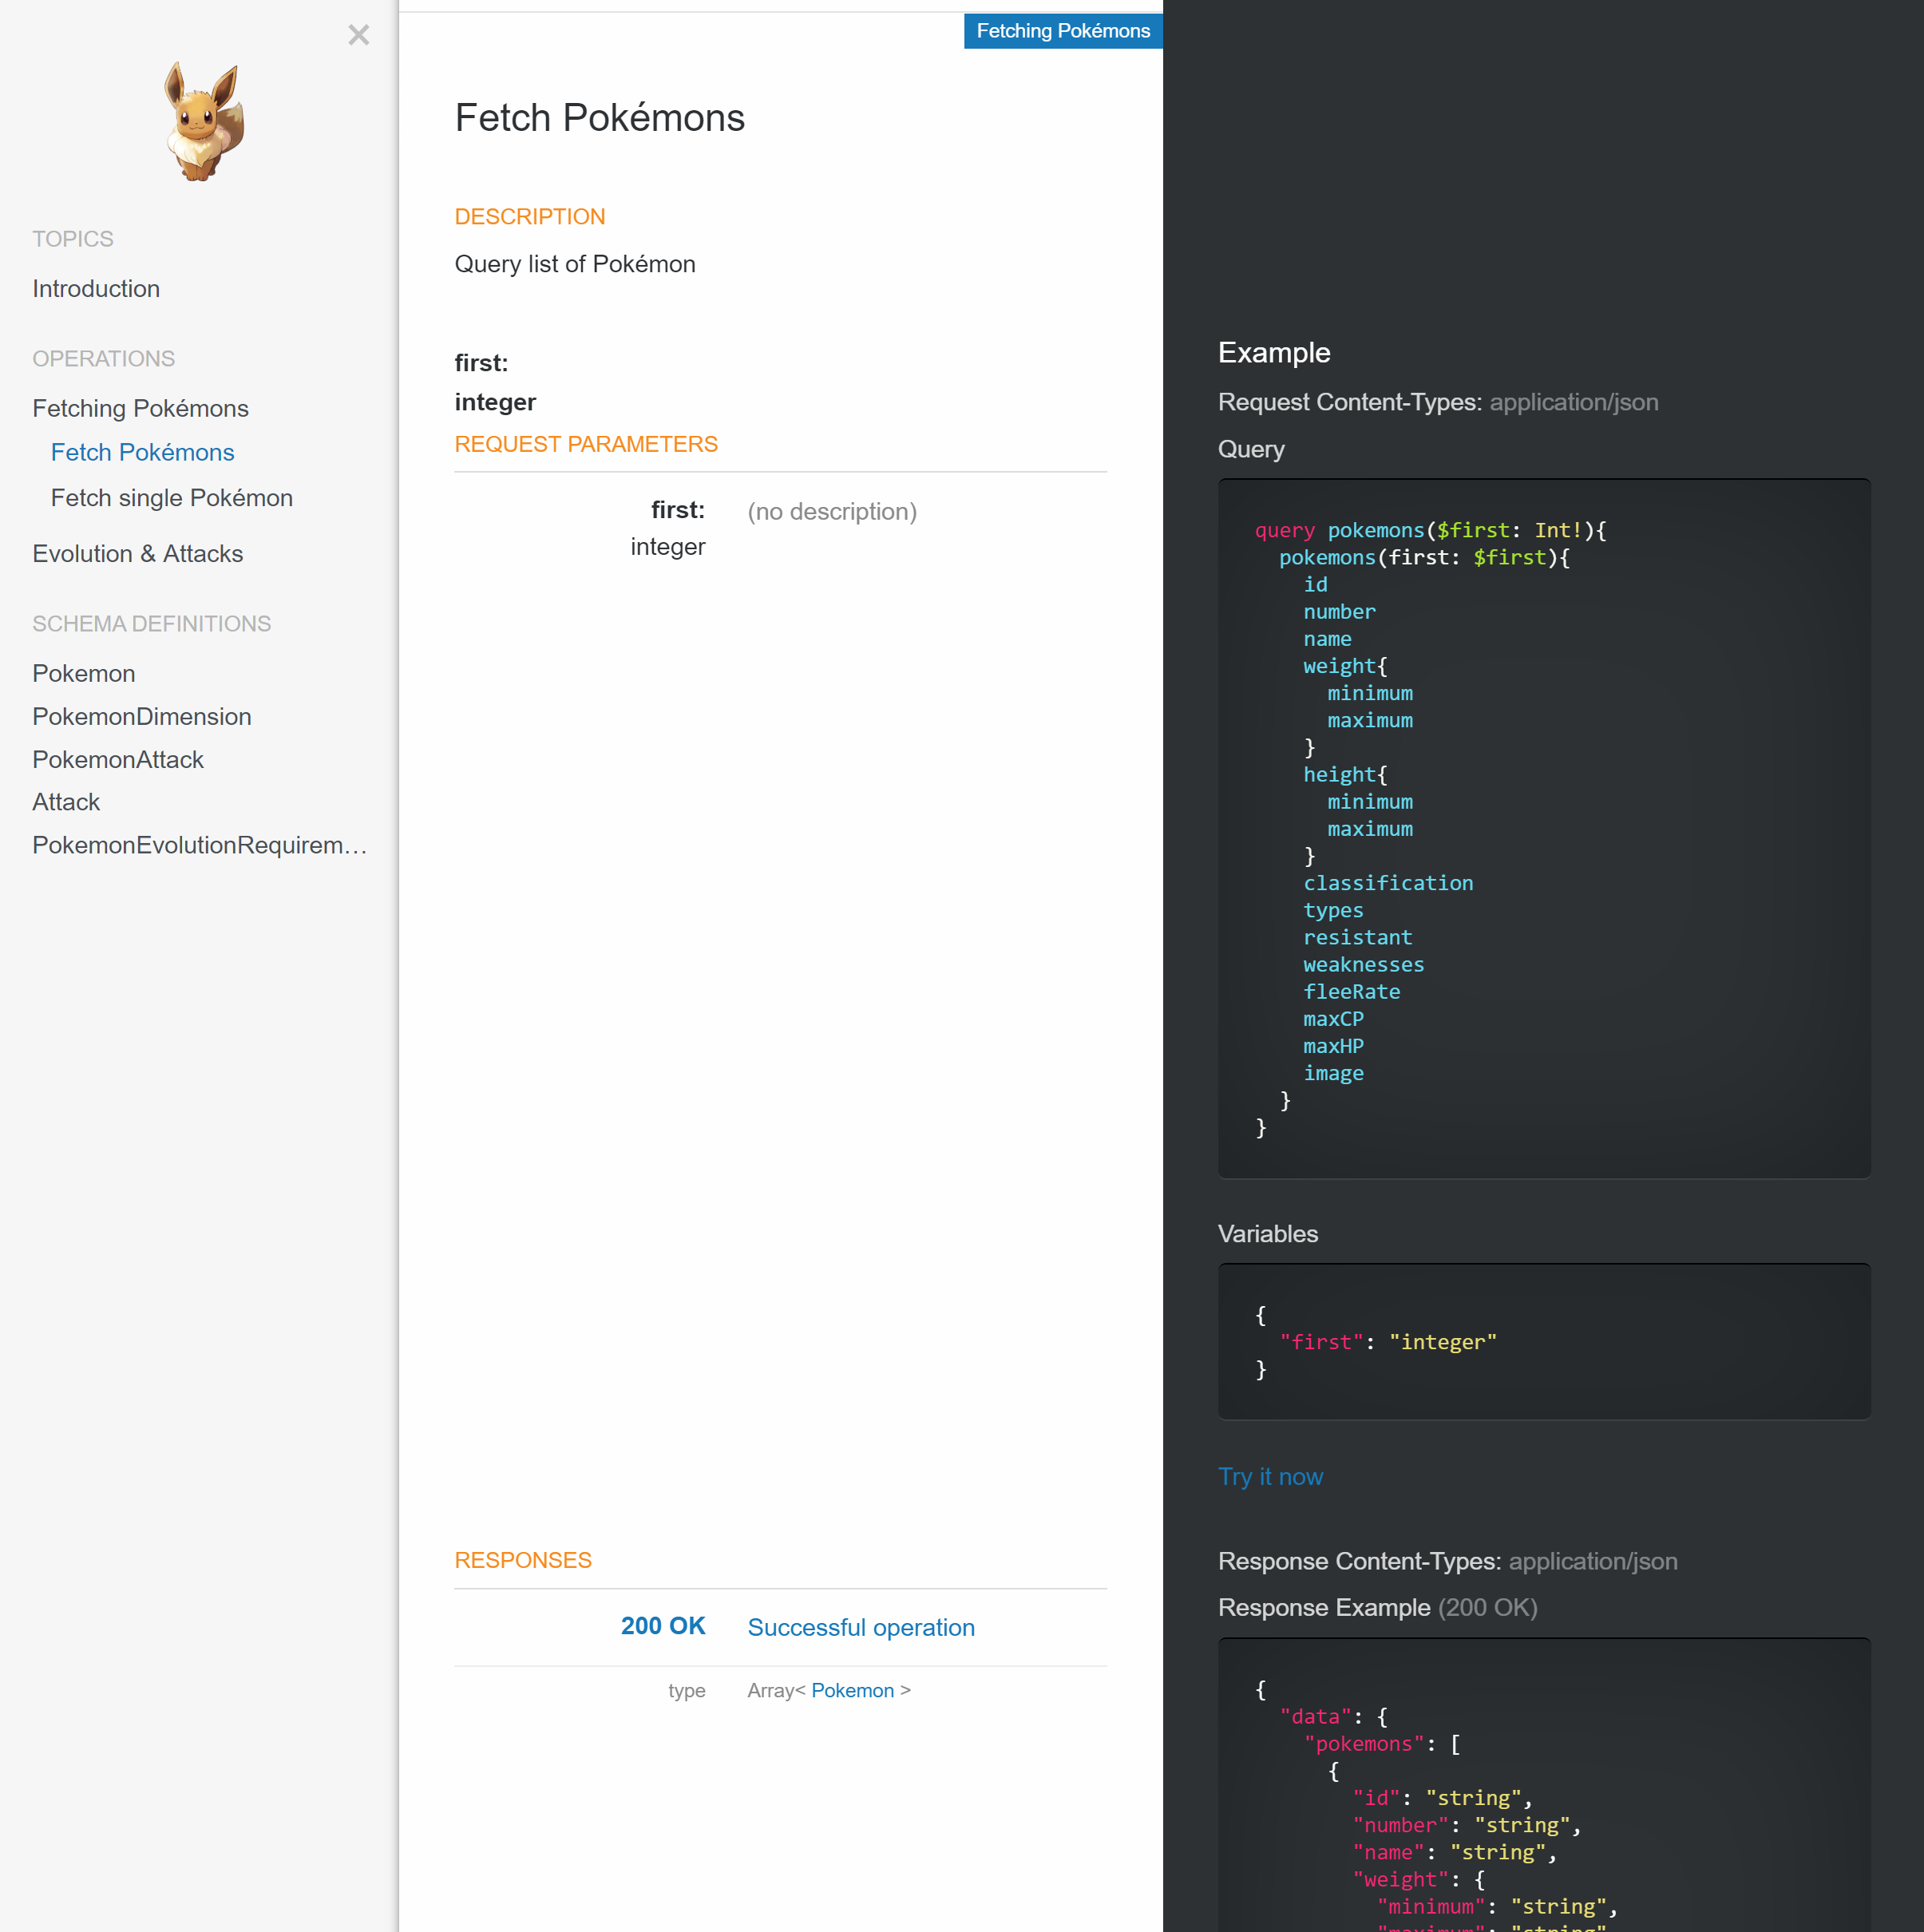Toggle the REQUEST PARAMETERS section
The width and height of the screenshot is (1924, 1932).
tap(585, 444)
